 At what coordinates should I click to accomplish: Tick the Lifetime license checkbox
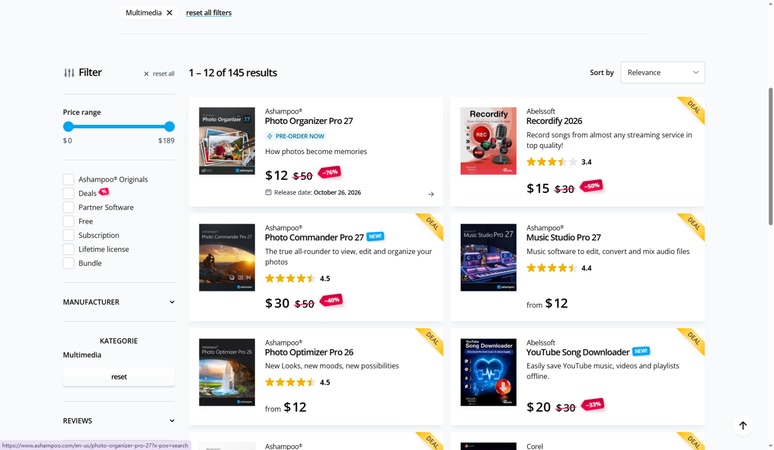(x=69, y=249)
